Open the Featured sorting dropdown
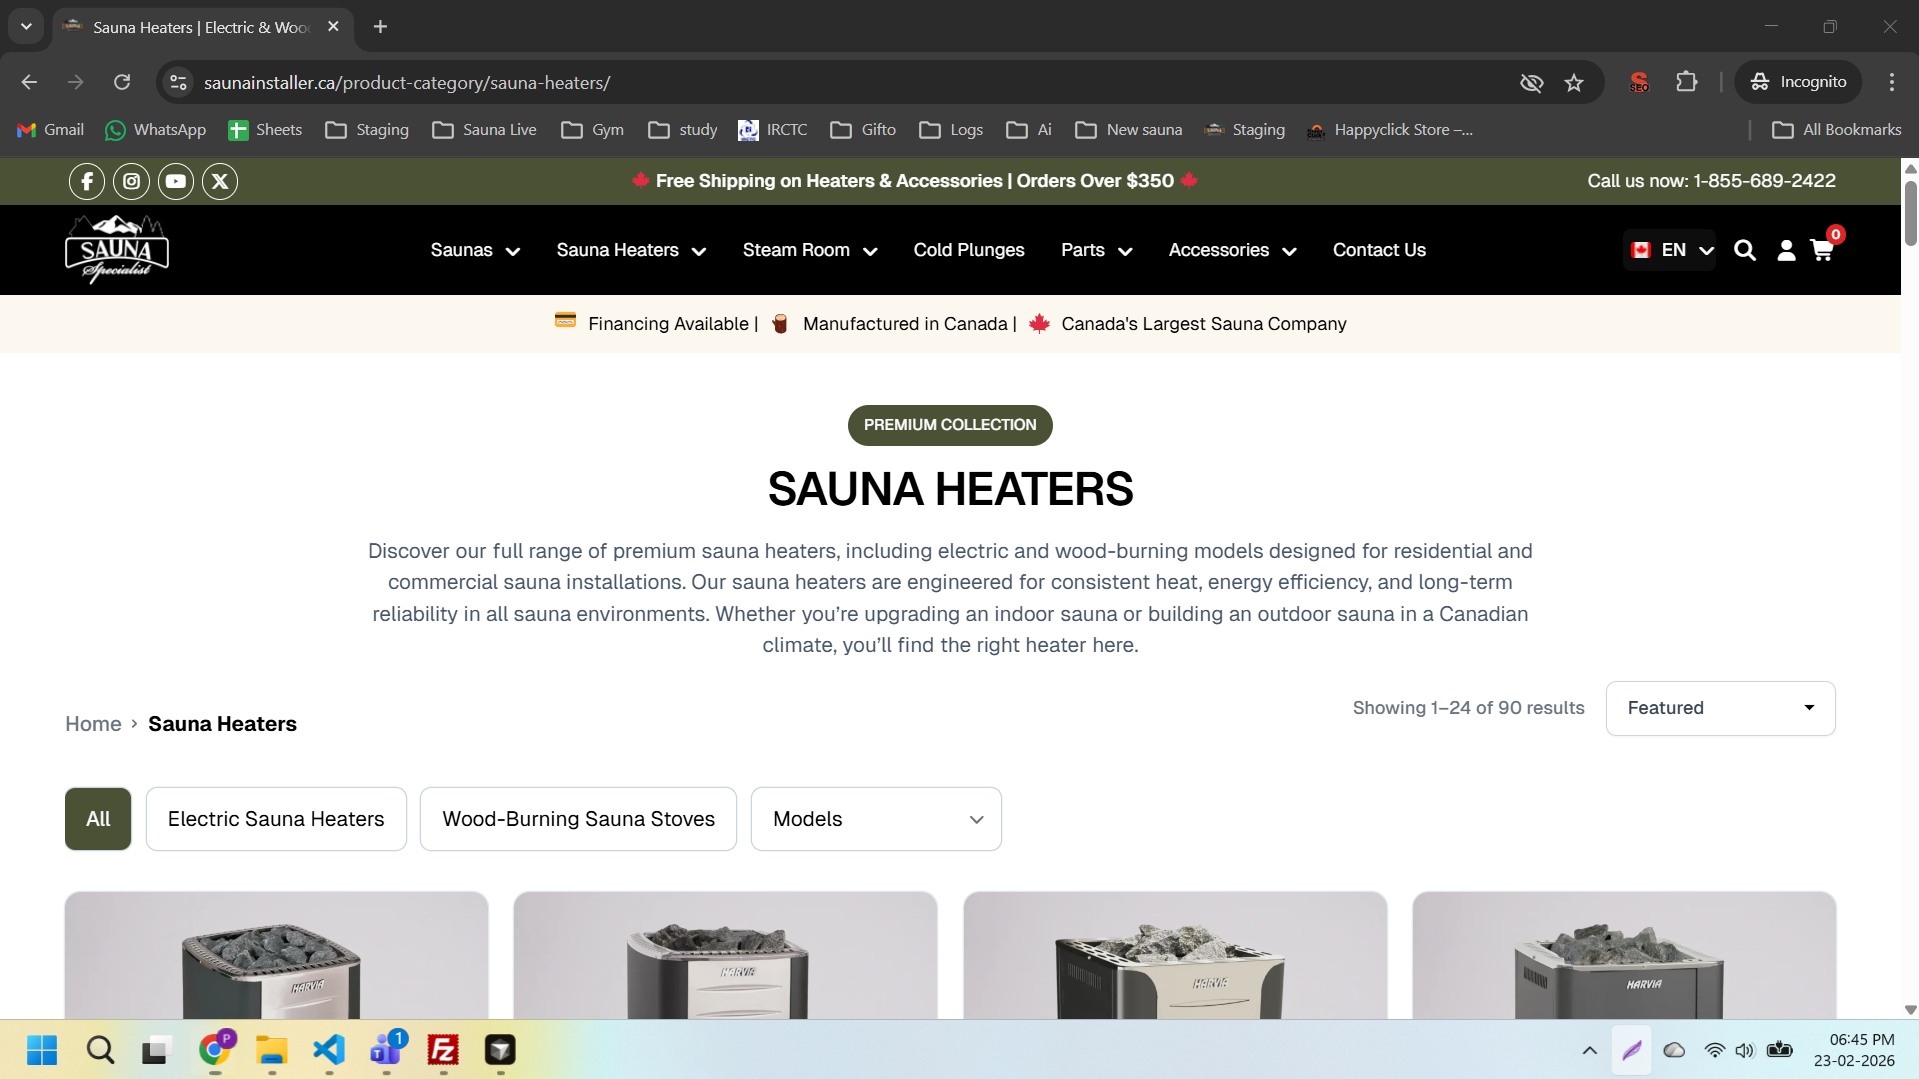Image resolution: width=1919 pixels, height=1079 pixels. [x=1720, y=708]
